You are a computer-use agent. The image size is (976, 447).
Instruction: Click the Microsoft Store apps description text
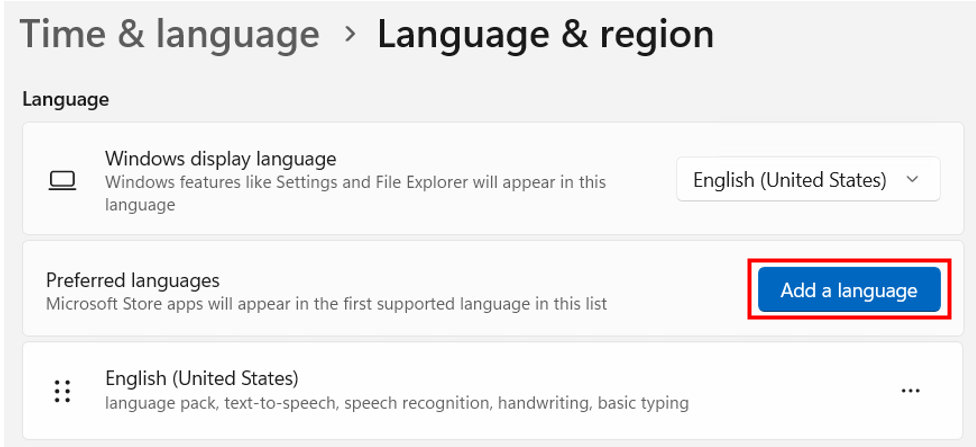point(326,303)
